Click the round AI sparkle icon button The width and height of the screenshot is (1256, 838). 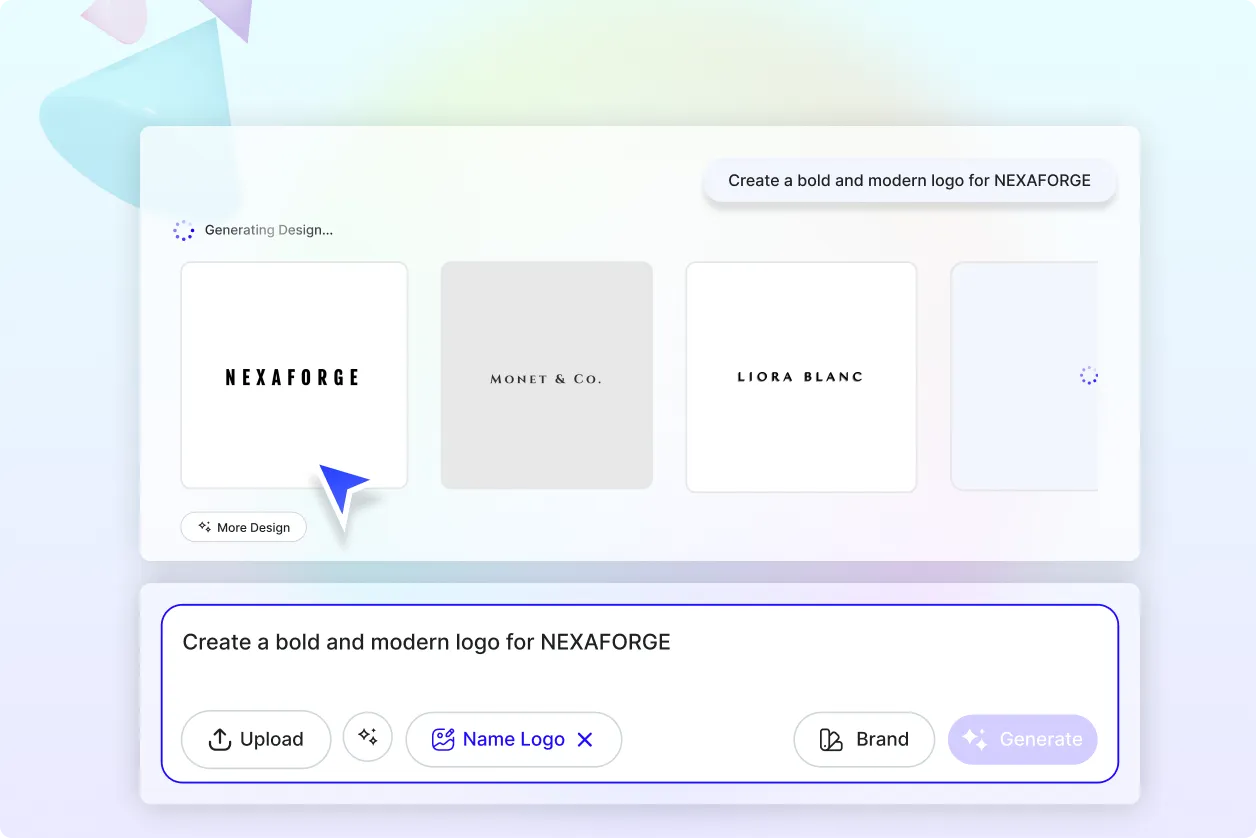tap(368, 737)
